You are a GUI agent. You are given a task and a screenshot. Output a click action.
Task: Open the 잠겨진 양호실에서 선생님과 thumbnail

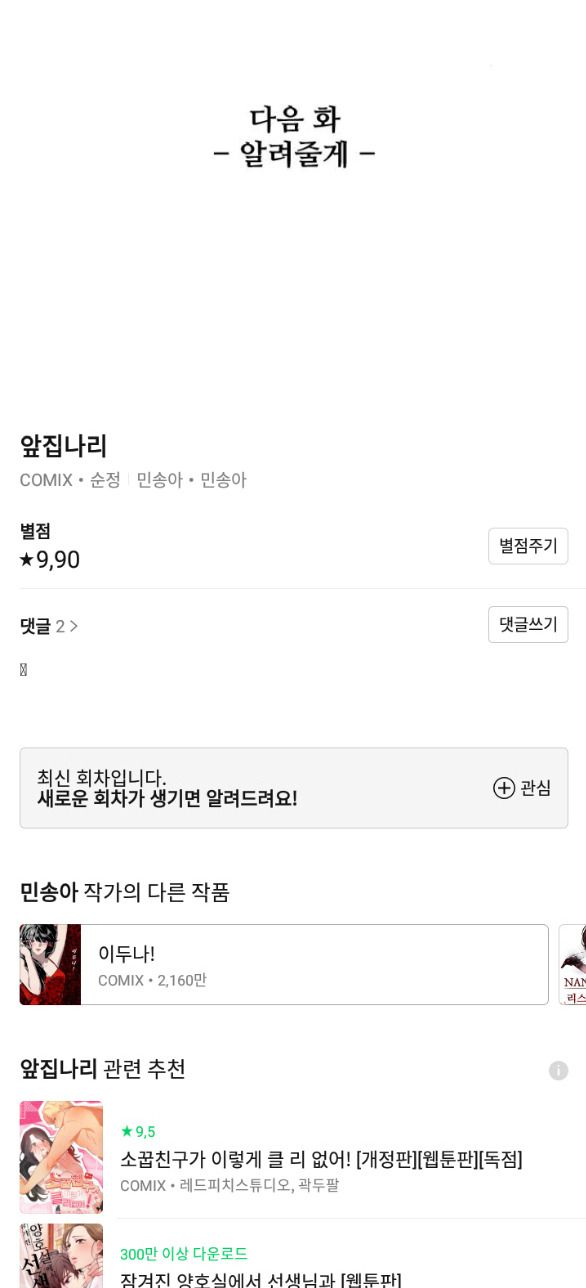tap(61, 1256)
